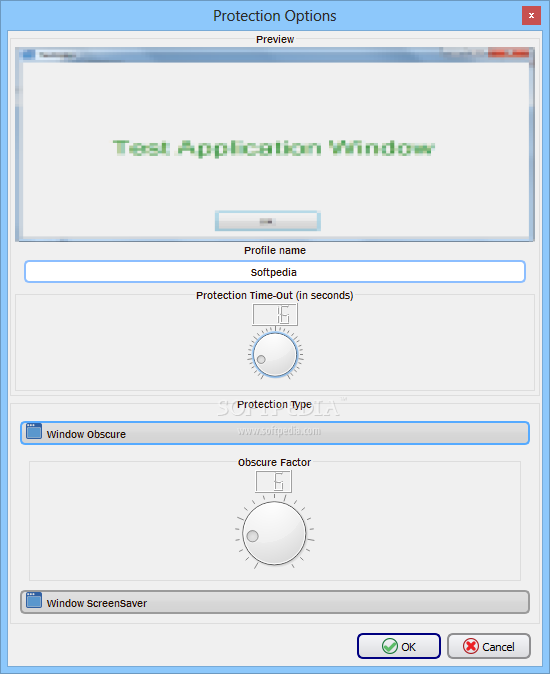Click the Protection Options title bar text
The width and height of the screenshot is (550, 674).
click(275, 16)
